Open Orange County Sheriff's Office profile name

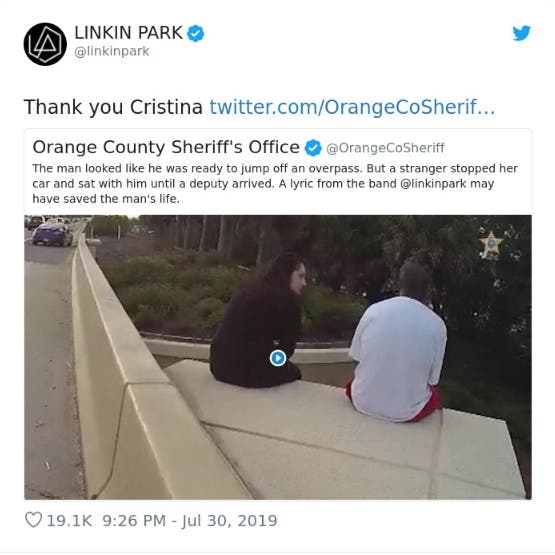click(166, 147)
